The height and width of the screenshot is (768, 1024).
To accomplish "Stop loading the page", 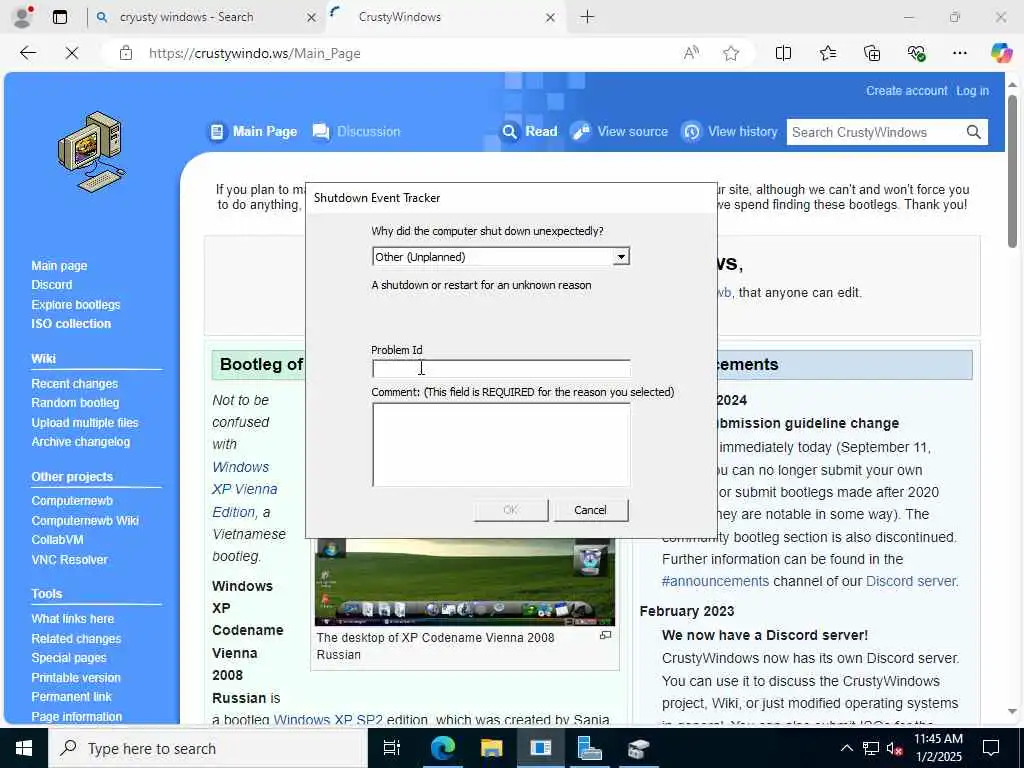I will (x=72, y=53).
